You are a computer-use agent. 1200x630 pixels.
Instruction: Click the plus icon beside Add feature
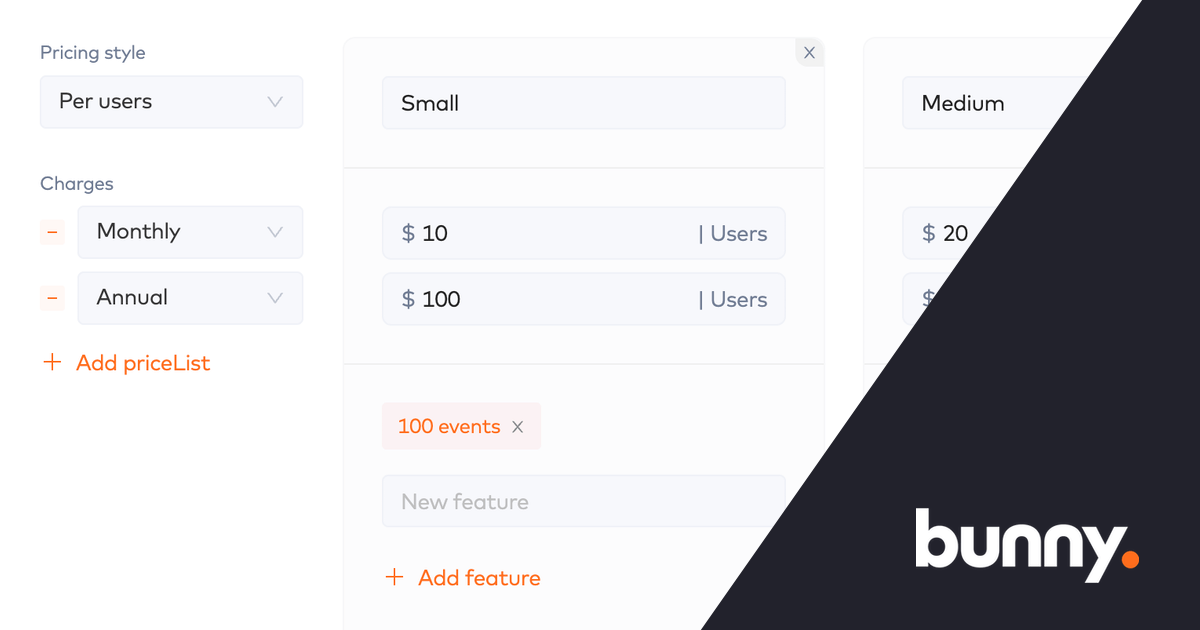tap(394, 577)
